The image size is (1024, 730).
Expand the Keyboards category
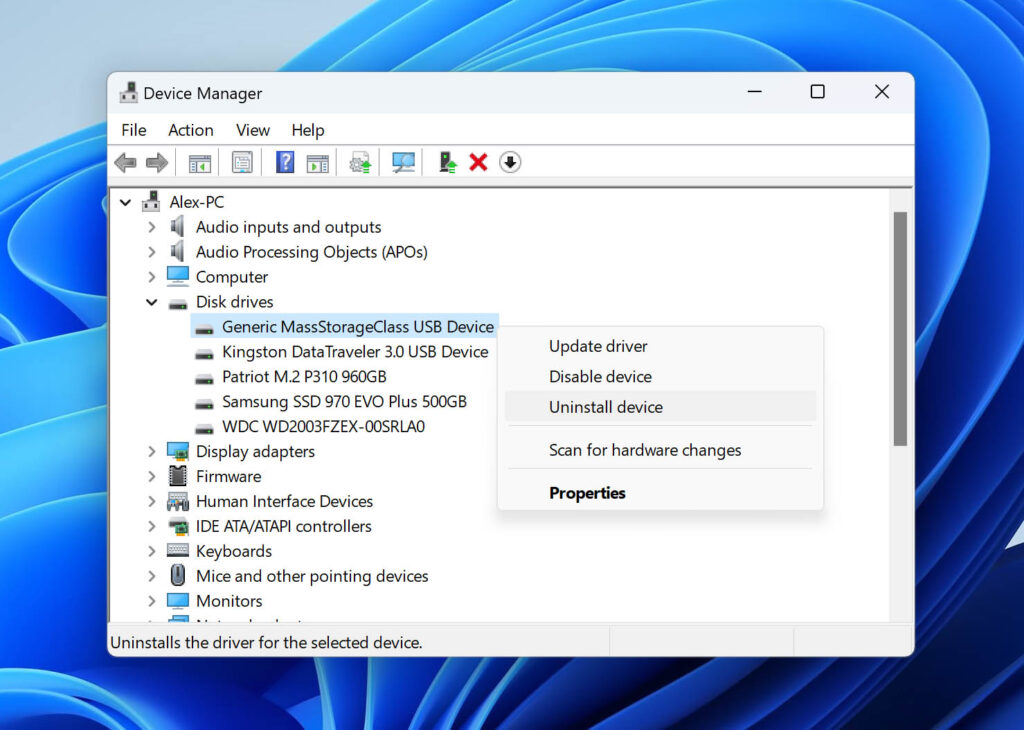[152, 551]
